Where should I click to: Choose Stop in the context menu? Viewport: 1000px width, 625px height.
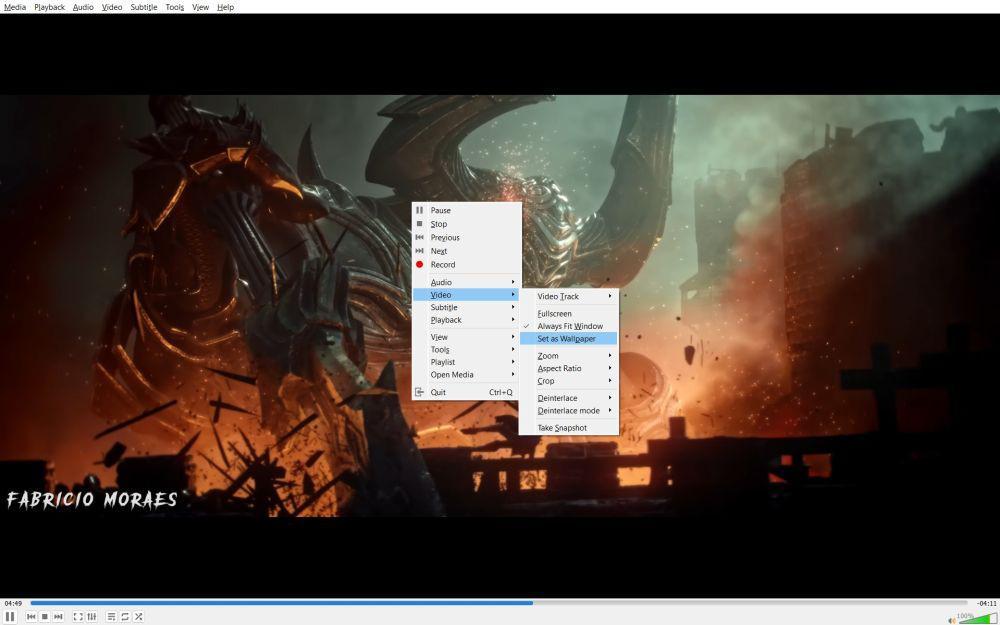coord(467,224)
